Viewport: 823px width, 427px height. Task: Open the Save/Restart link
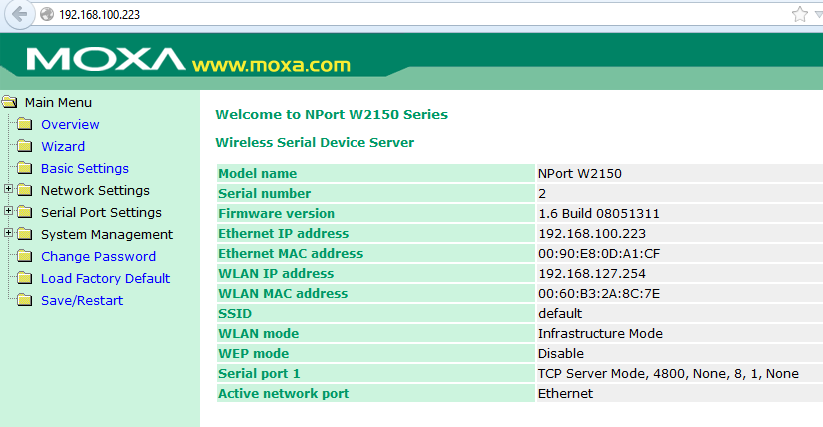click(82, 301)
